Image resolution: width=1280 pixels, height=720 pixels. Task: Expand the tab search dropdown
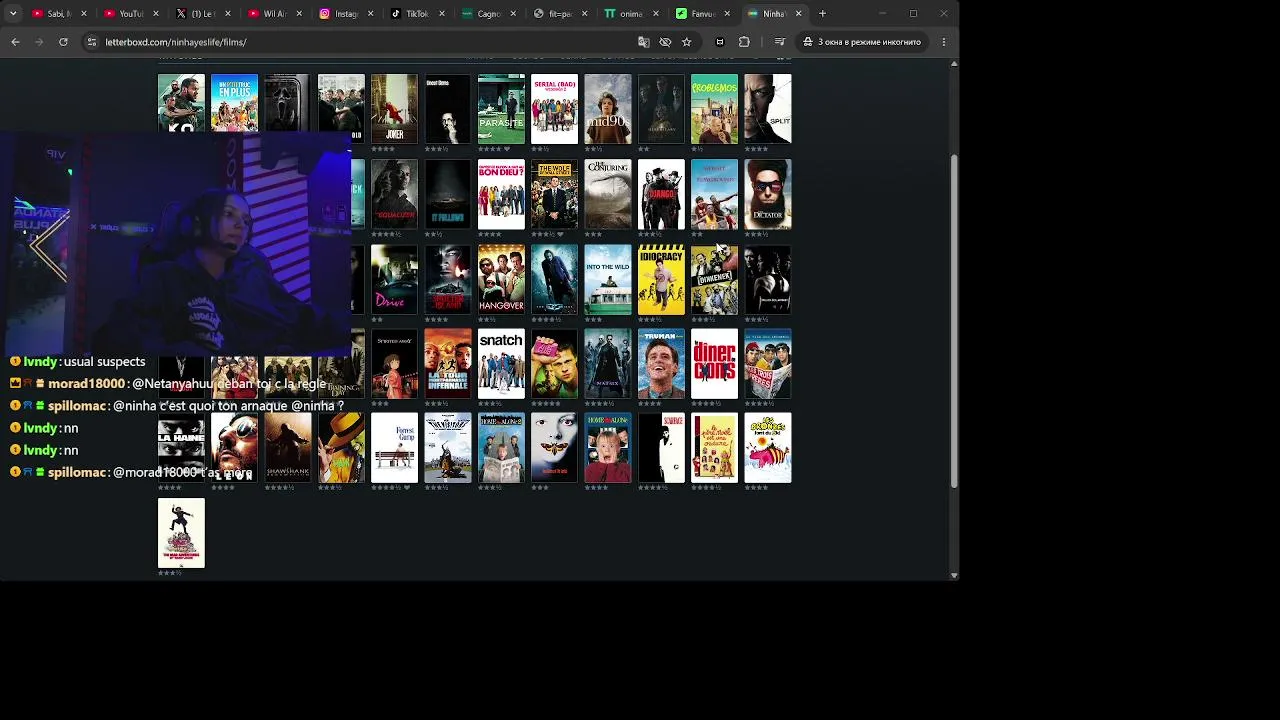point(13,14)
